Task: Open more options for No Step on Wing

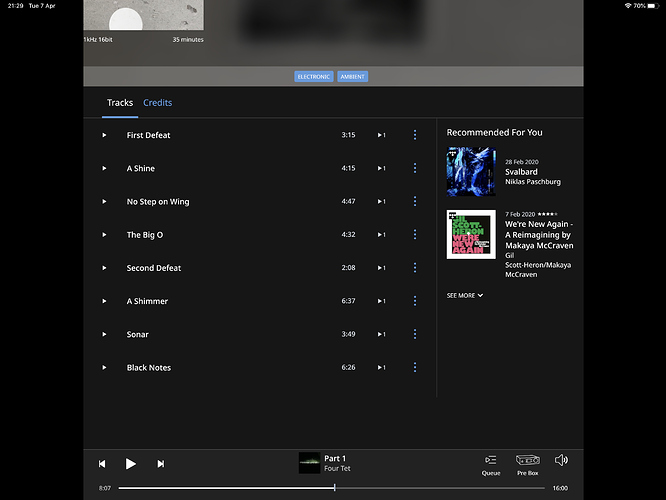Action: point(415,201)
